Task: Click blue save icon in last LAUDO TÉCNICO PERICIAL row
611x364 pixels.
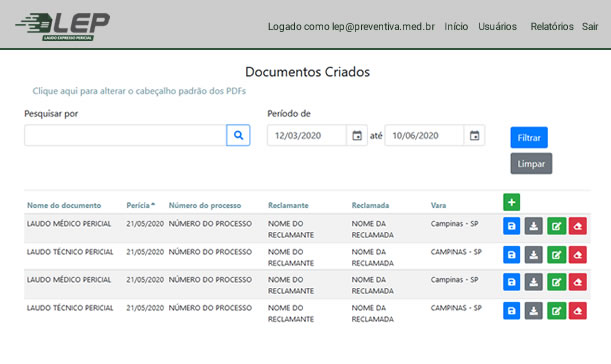Action: [x=511, y=311]
